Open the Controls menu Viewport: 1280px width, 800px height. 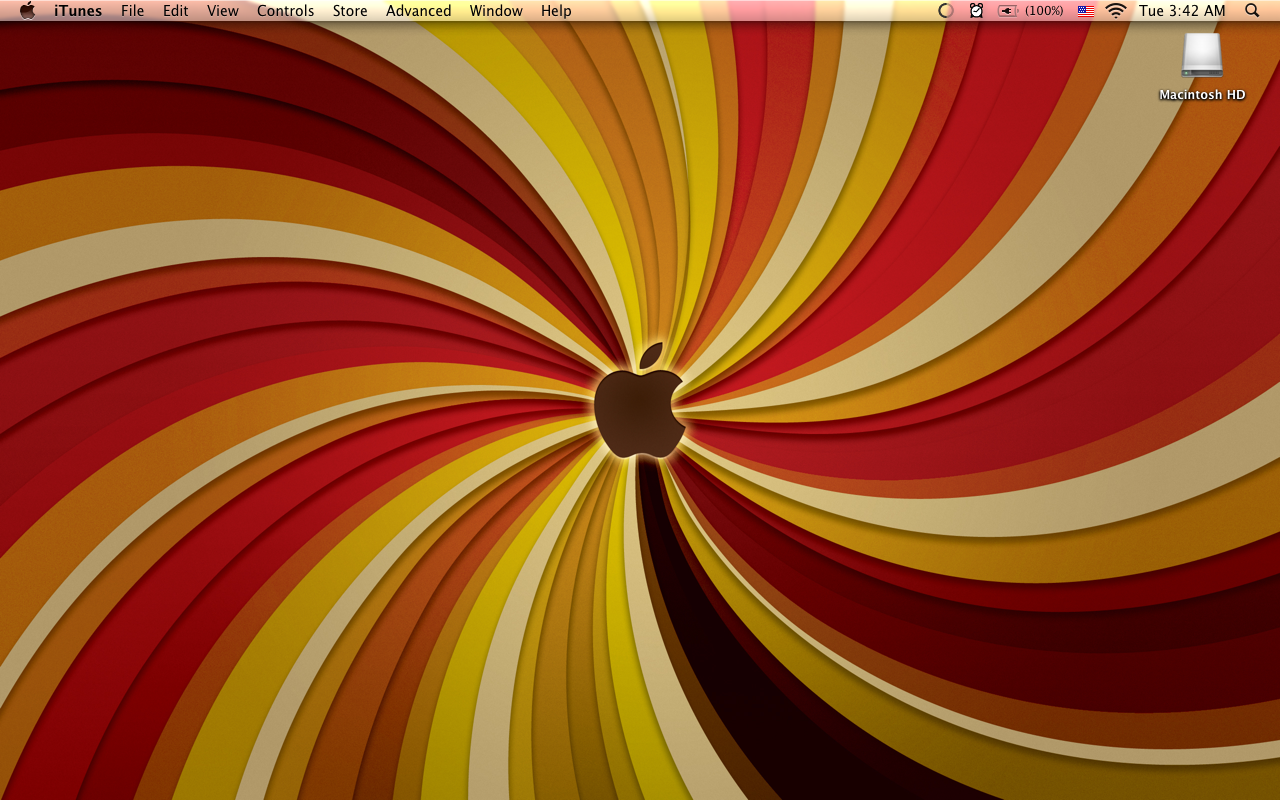(286, 11)
